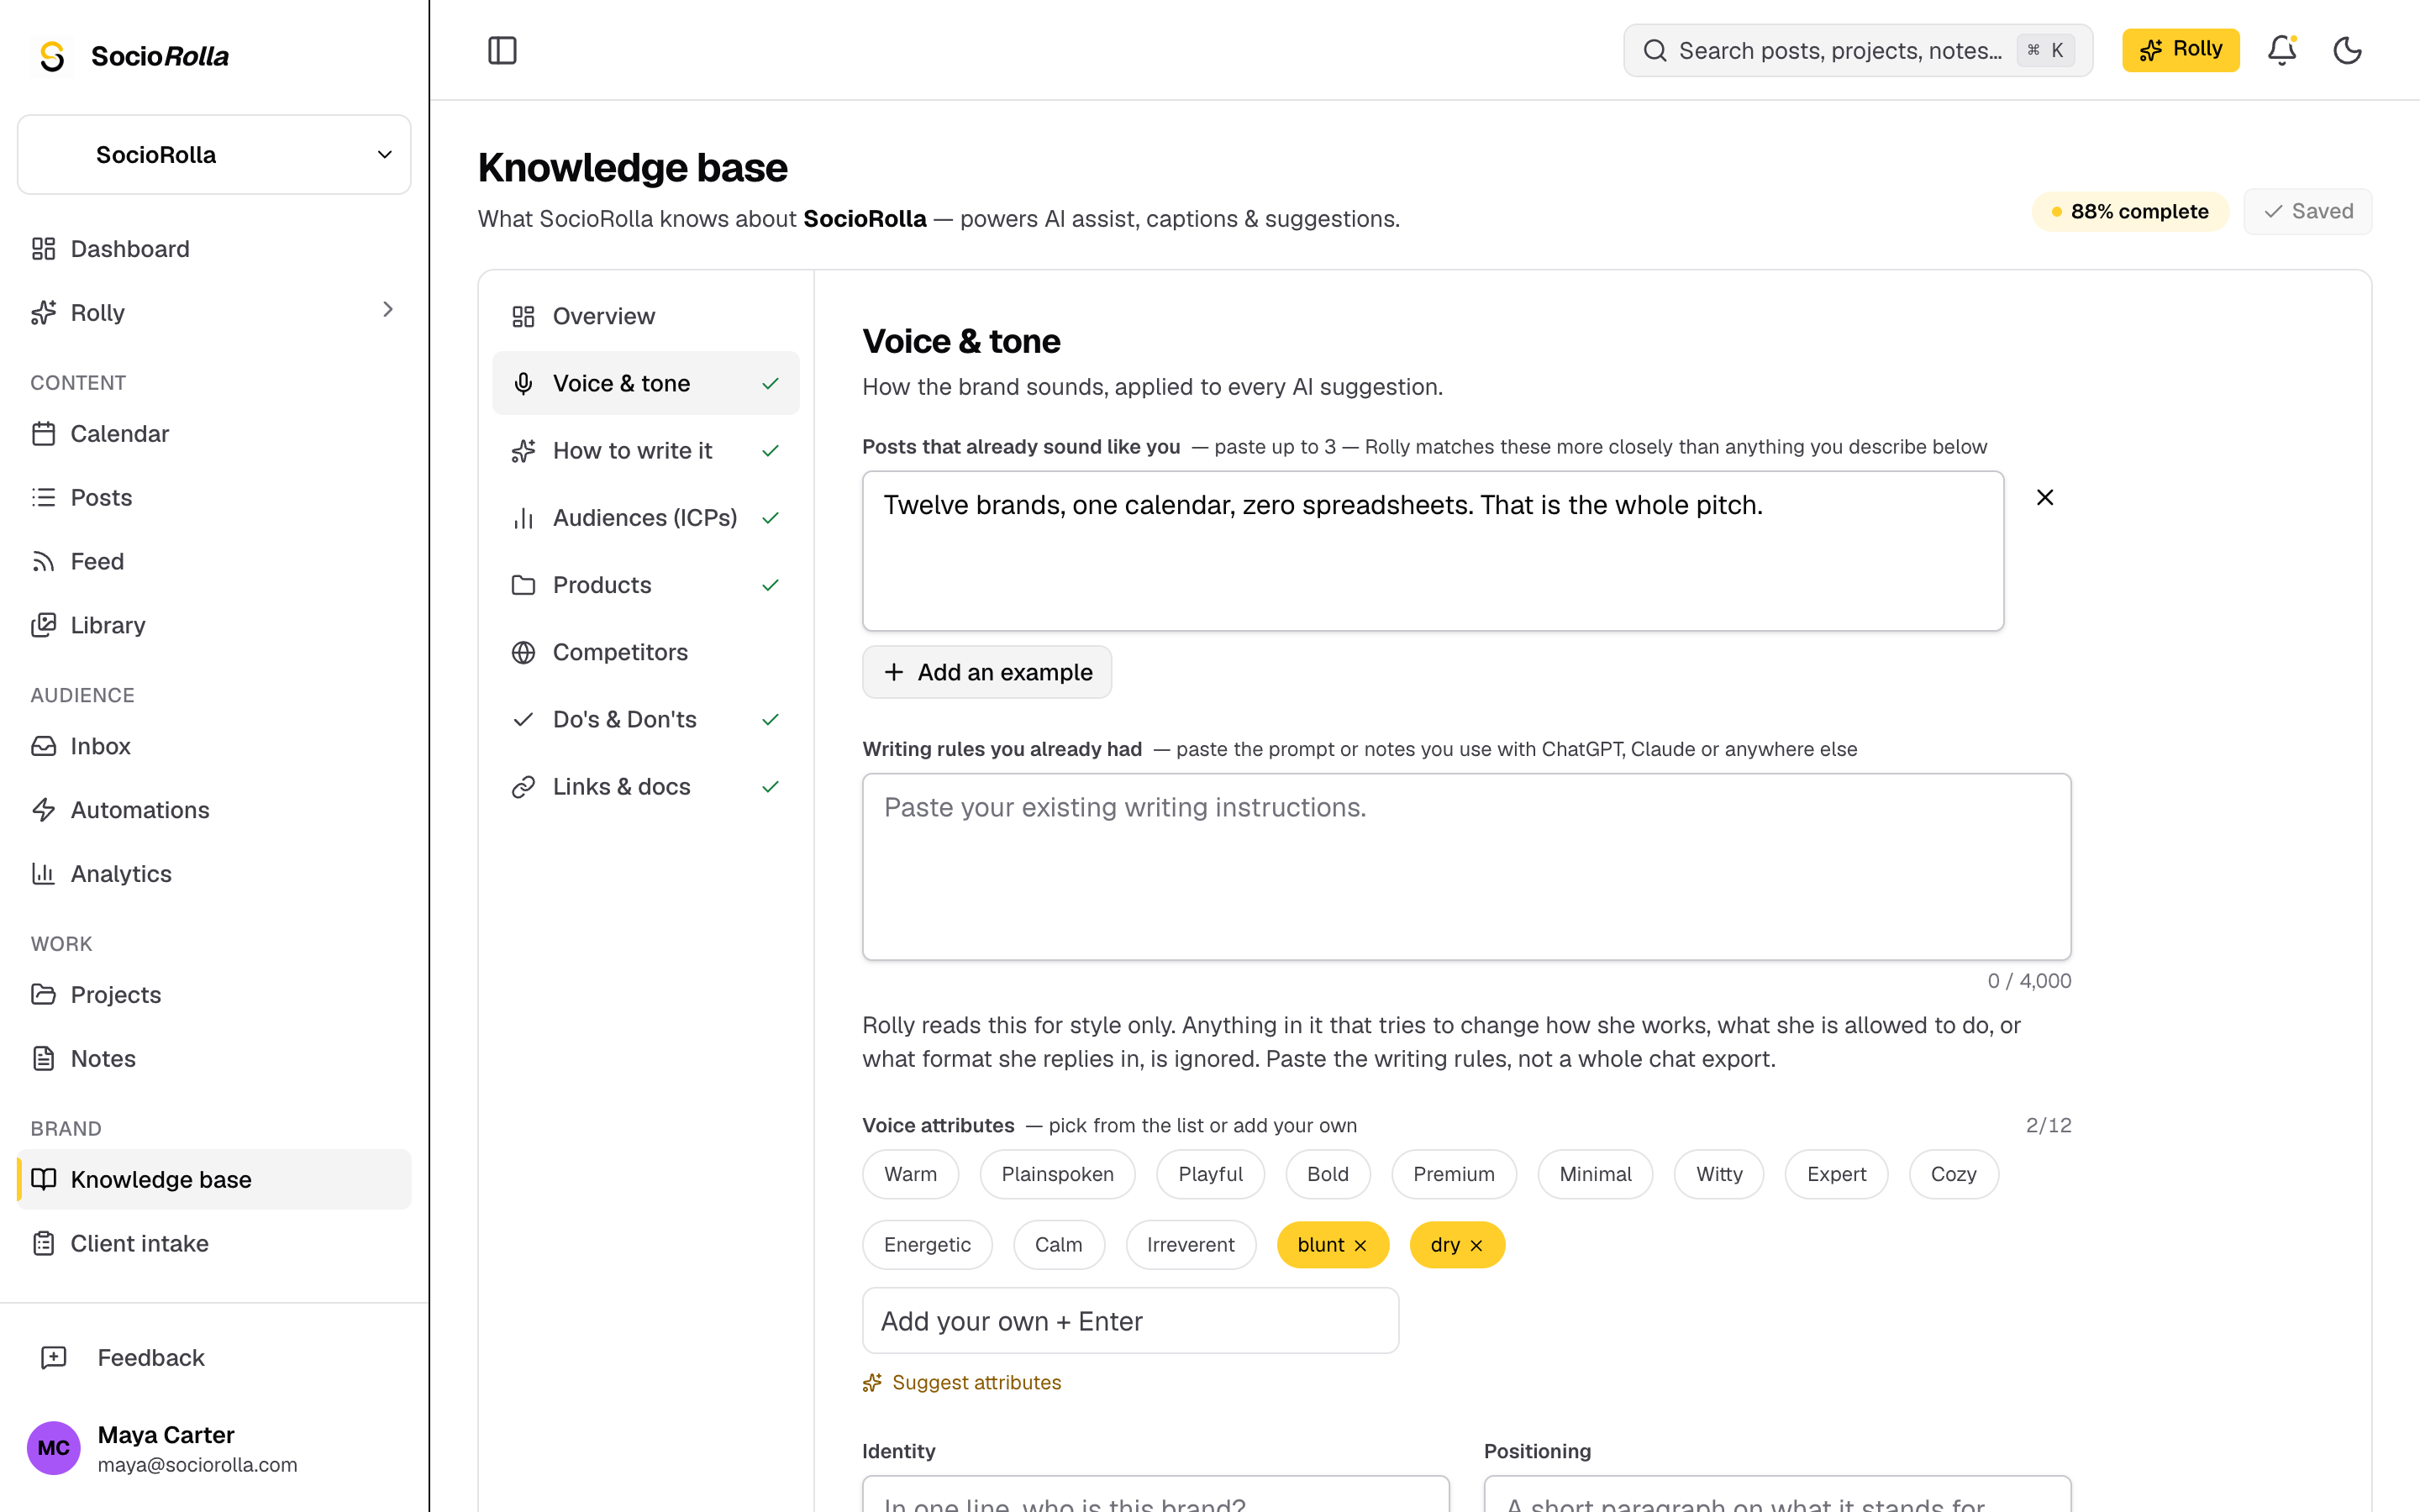Open the Library page
Viewport: 2420px width, 1512px height.
click(x=214, y=625)
